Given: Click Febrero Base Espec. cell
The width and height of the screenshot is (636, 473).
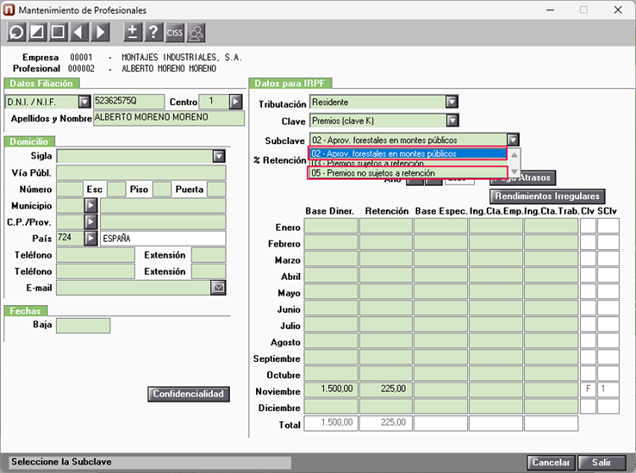Looking at the screenshot, I should [440, 243].
